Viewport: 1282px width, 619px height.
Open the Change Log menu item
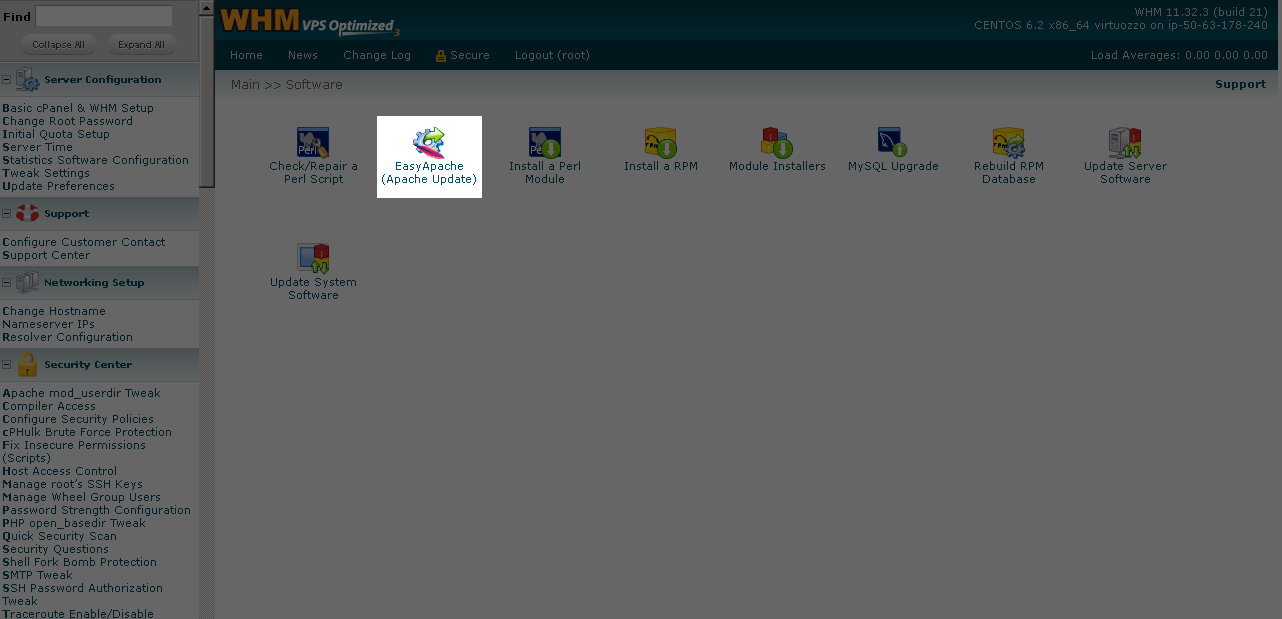pos(377,55)
